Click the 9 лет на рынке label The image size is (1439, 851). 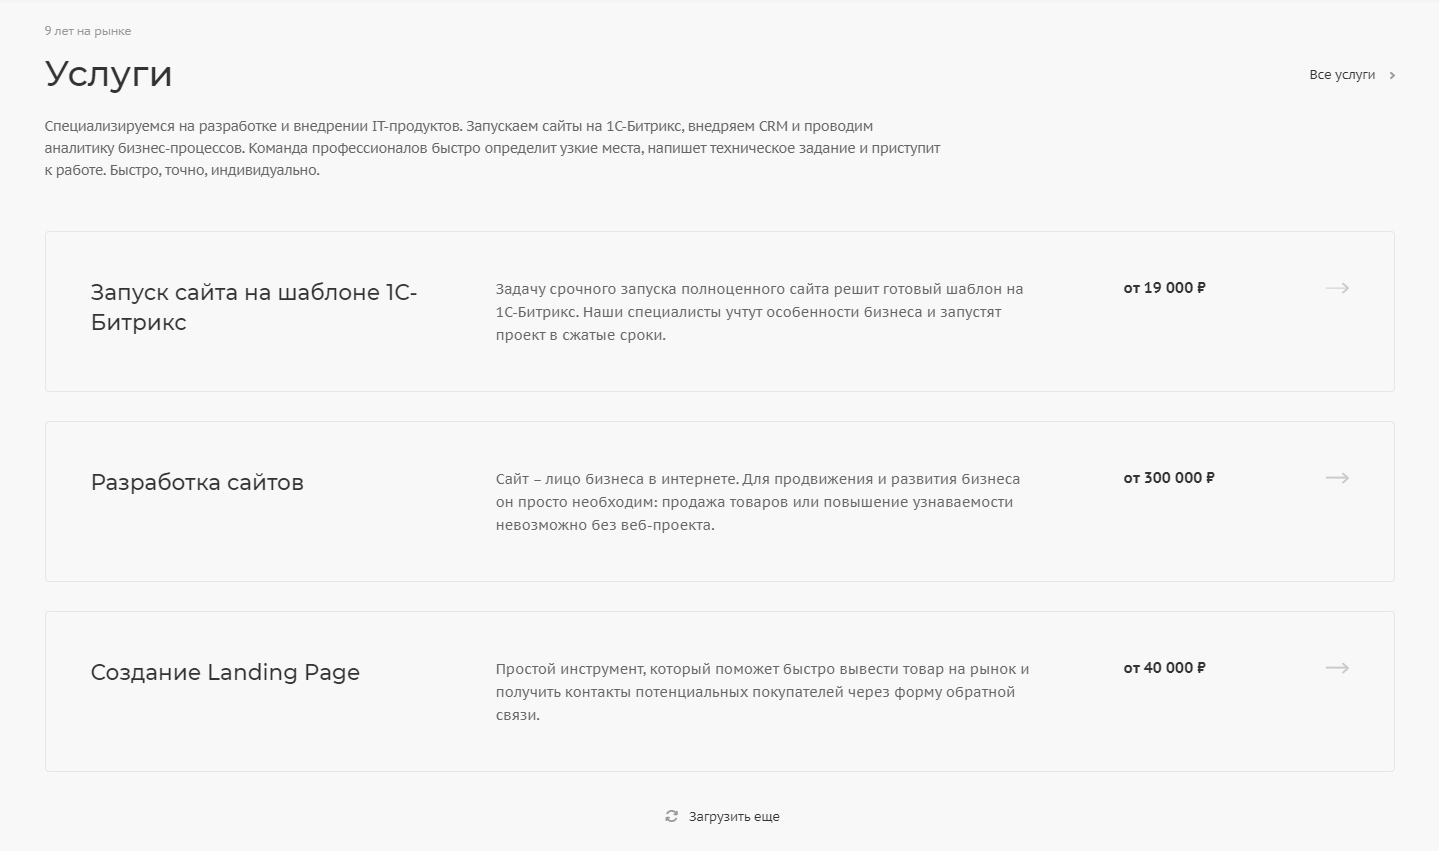tap(88, 31)
